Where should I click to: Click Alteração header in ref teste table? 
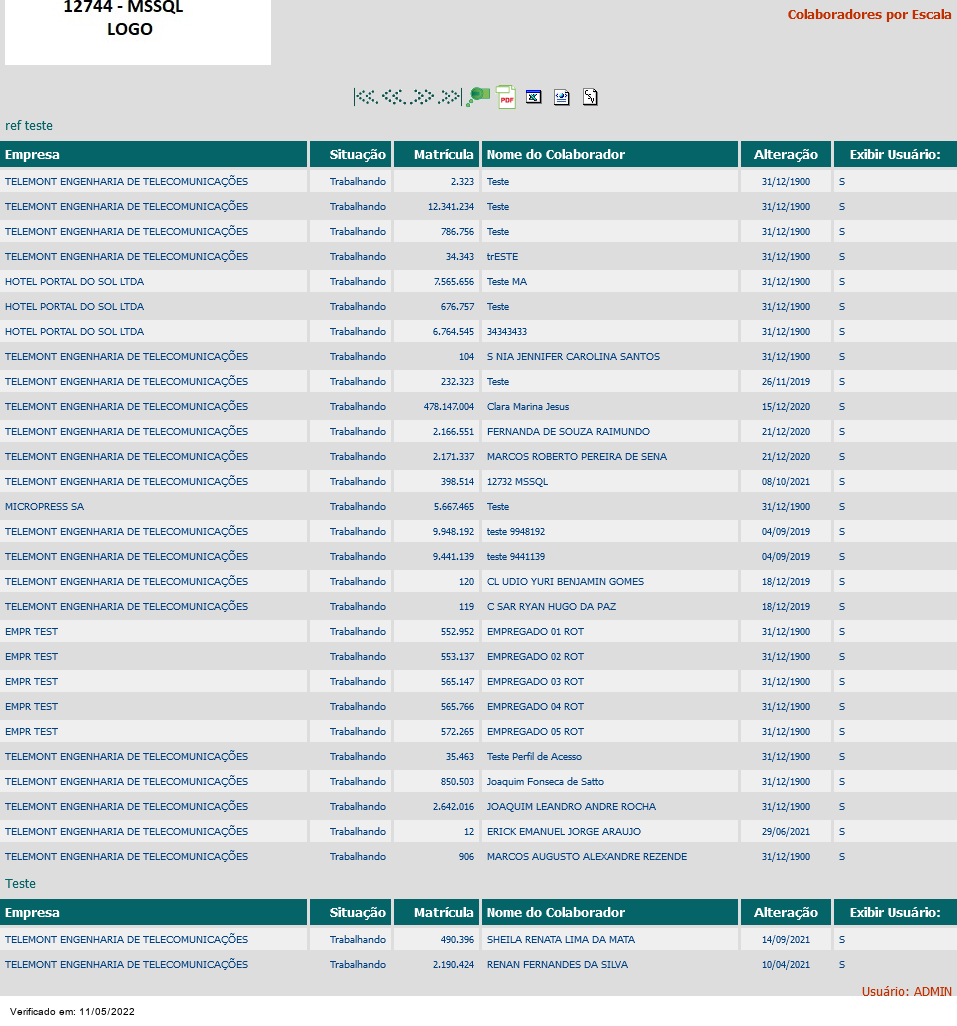coord(786,154)
